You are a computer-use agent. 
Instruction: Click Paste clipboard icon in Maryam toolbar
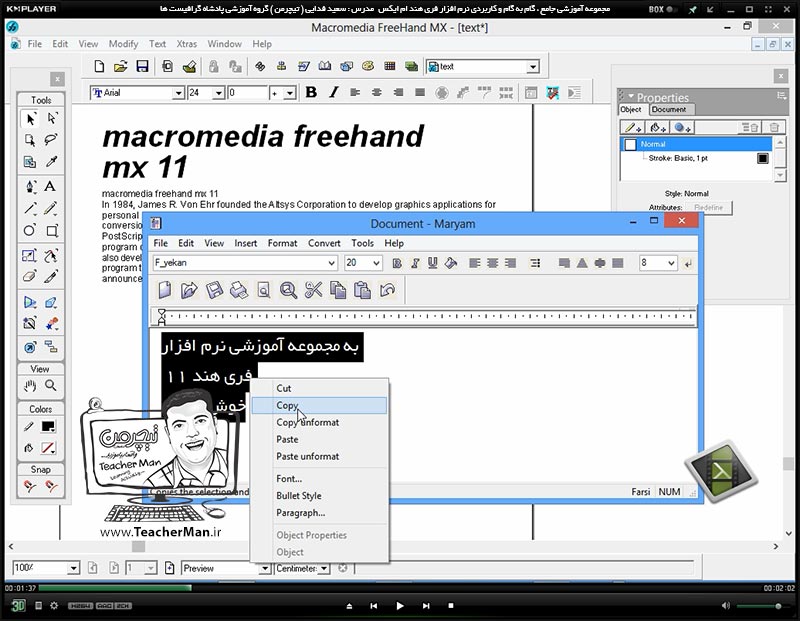coord(362,290)
